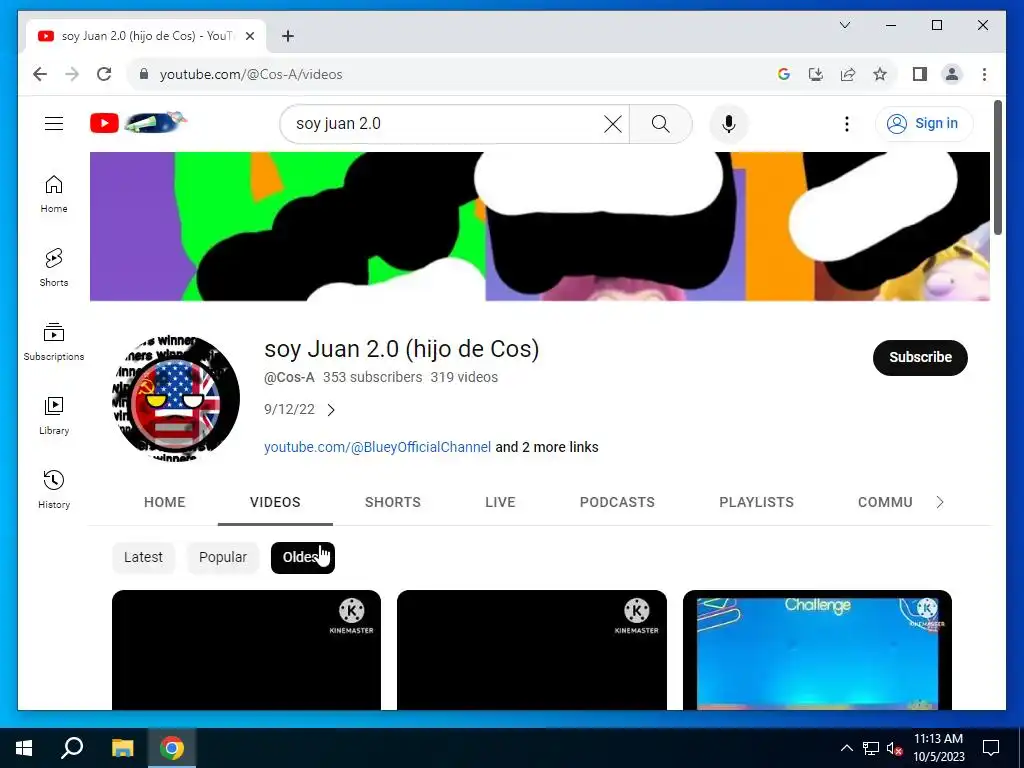The width and height of the screenshot is (1024, 768).
Task: Open the taskbar clock and date
Action: 938,748
